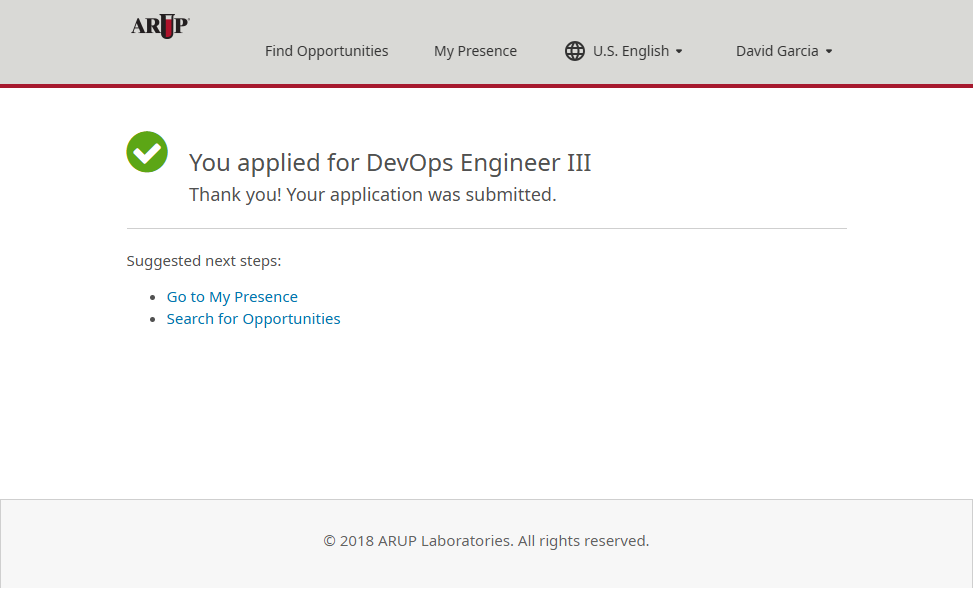This screenshot has width=973, height=589.
Task: Click the globe language icon
Action: pyautogui.click(x=574, y=51)
